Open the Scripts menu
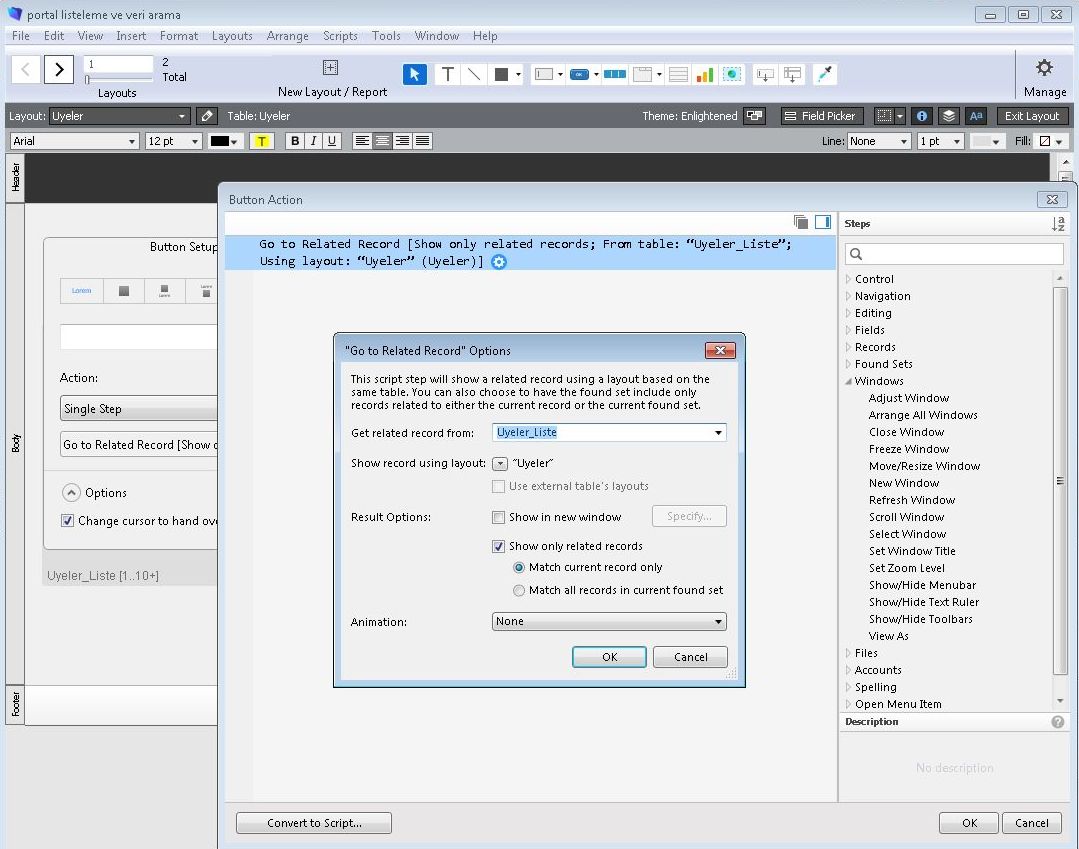Viewport: 1079px width, 849px height. point(340,36)
